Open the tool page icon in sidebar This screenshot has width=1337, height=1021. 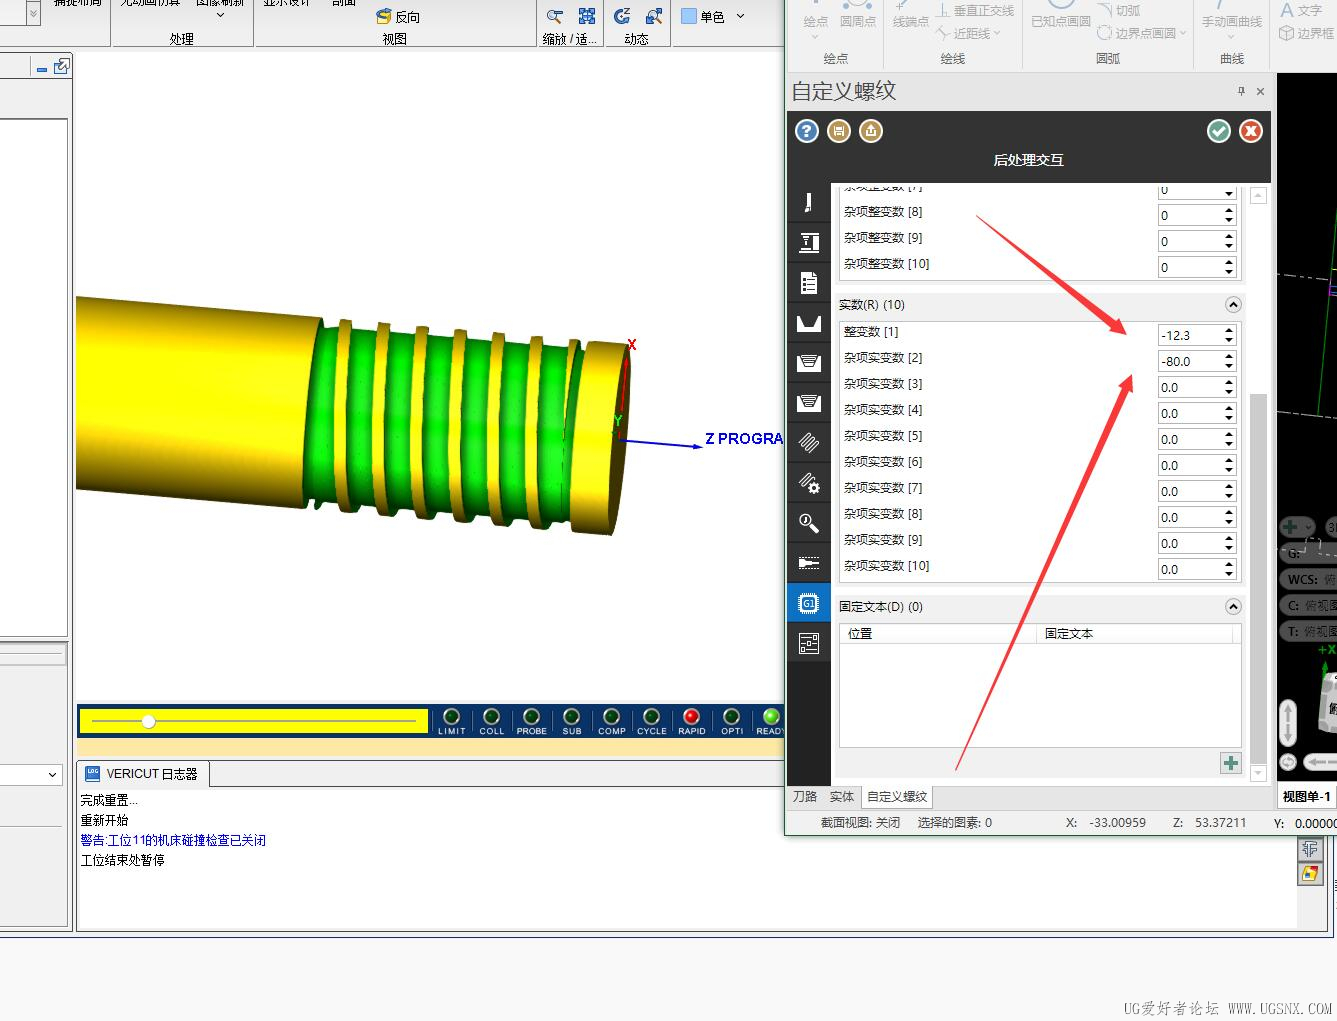[x=808, y=202]
